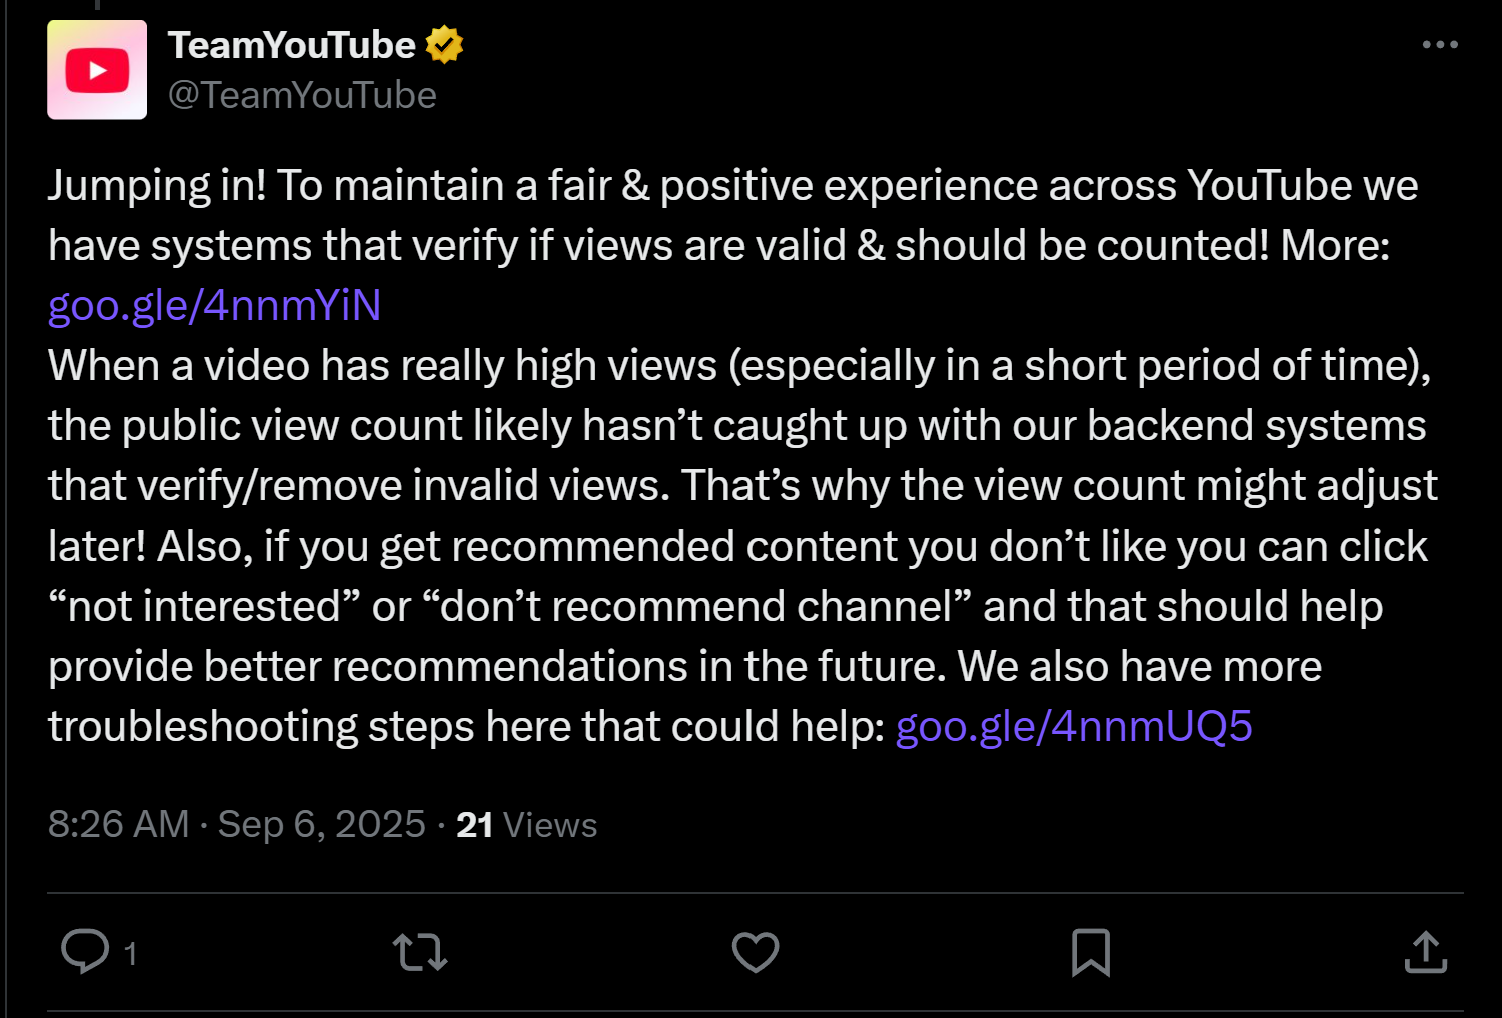The width and height of the screenshot is (1502, 1018).
Task: Click the reply count number 1
Action: [130, 953]
